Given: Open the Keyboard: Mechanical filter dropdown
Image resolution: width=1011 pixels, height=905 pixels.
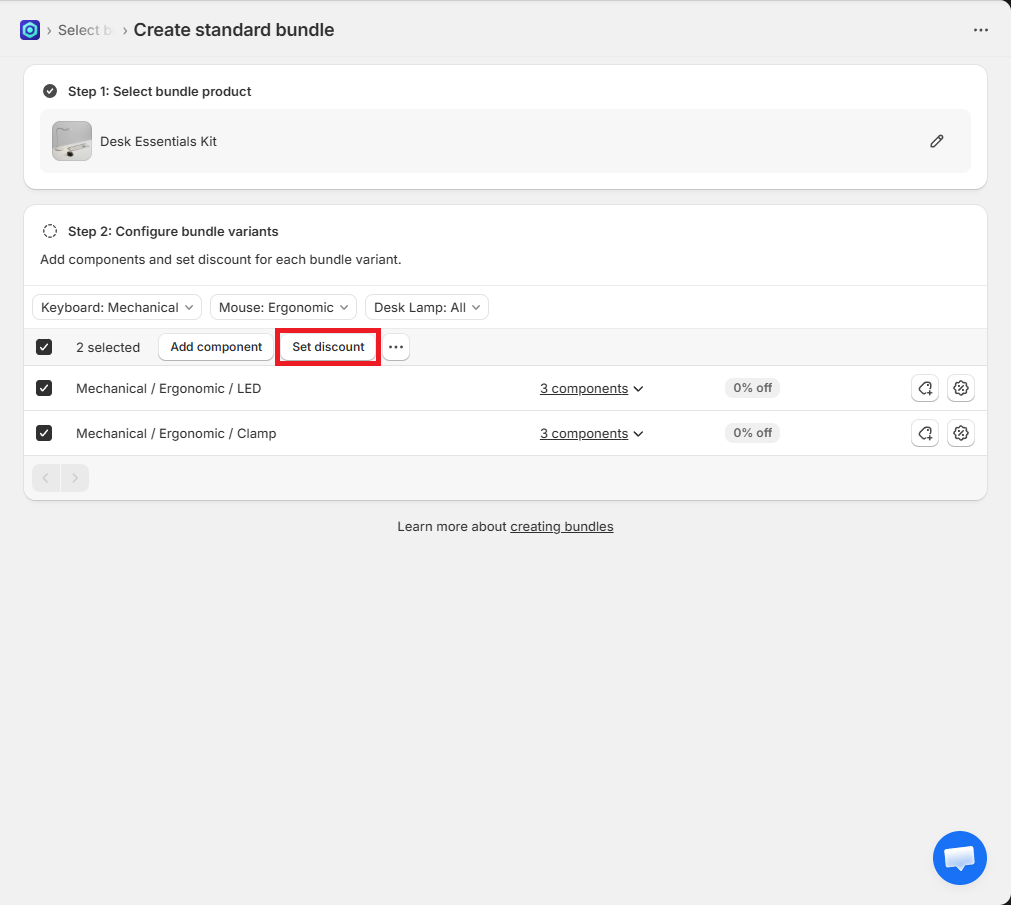Looking at the screenshot, I should pos(117,307).
